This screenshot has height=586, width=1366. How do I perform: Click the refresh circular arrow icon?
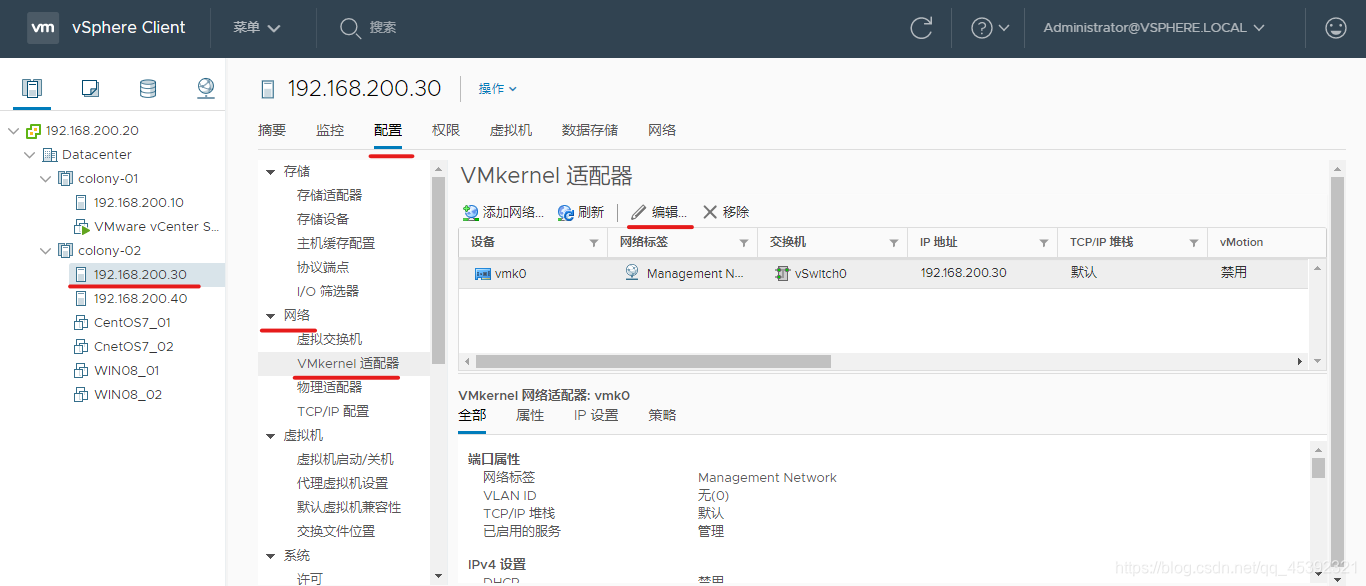click(x=922, y=28)
